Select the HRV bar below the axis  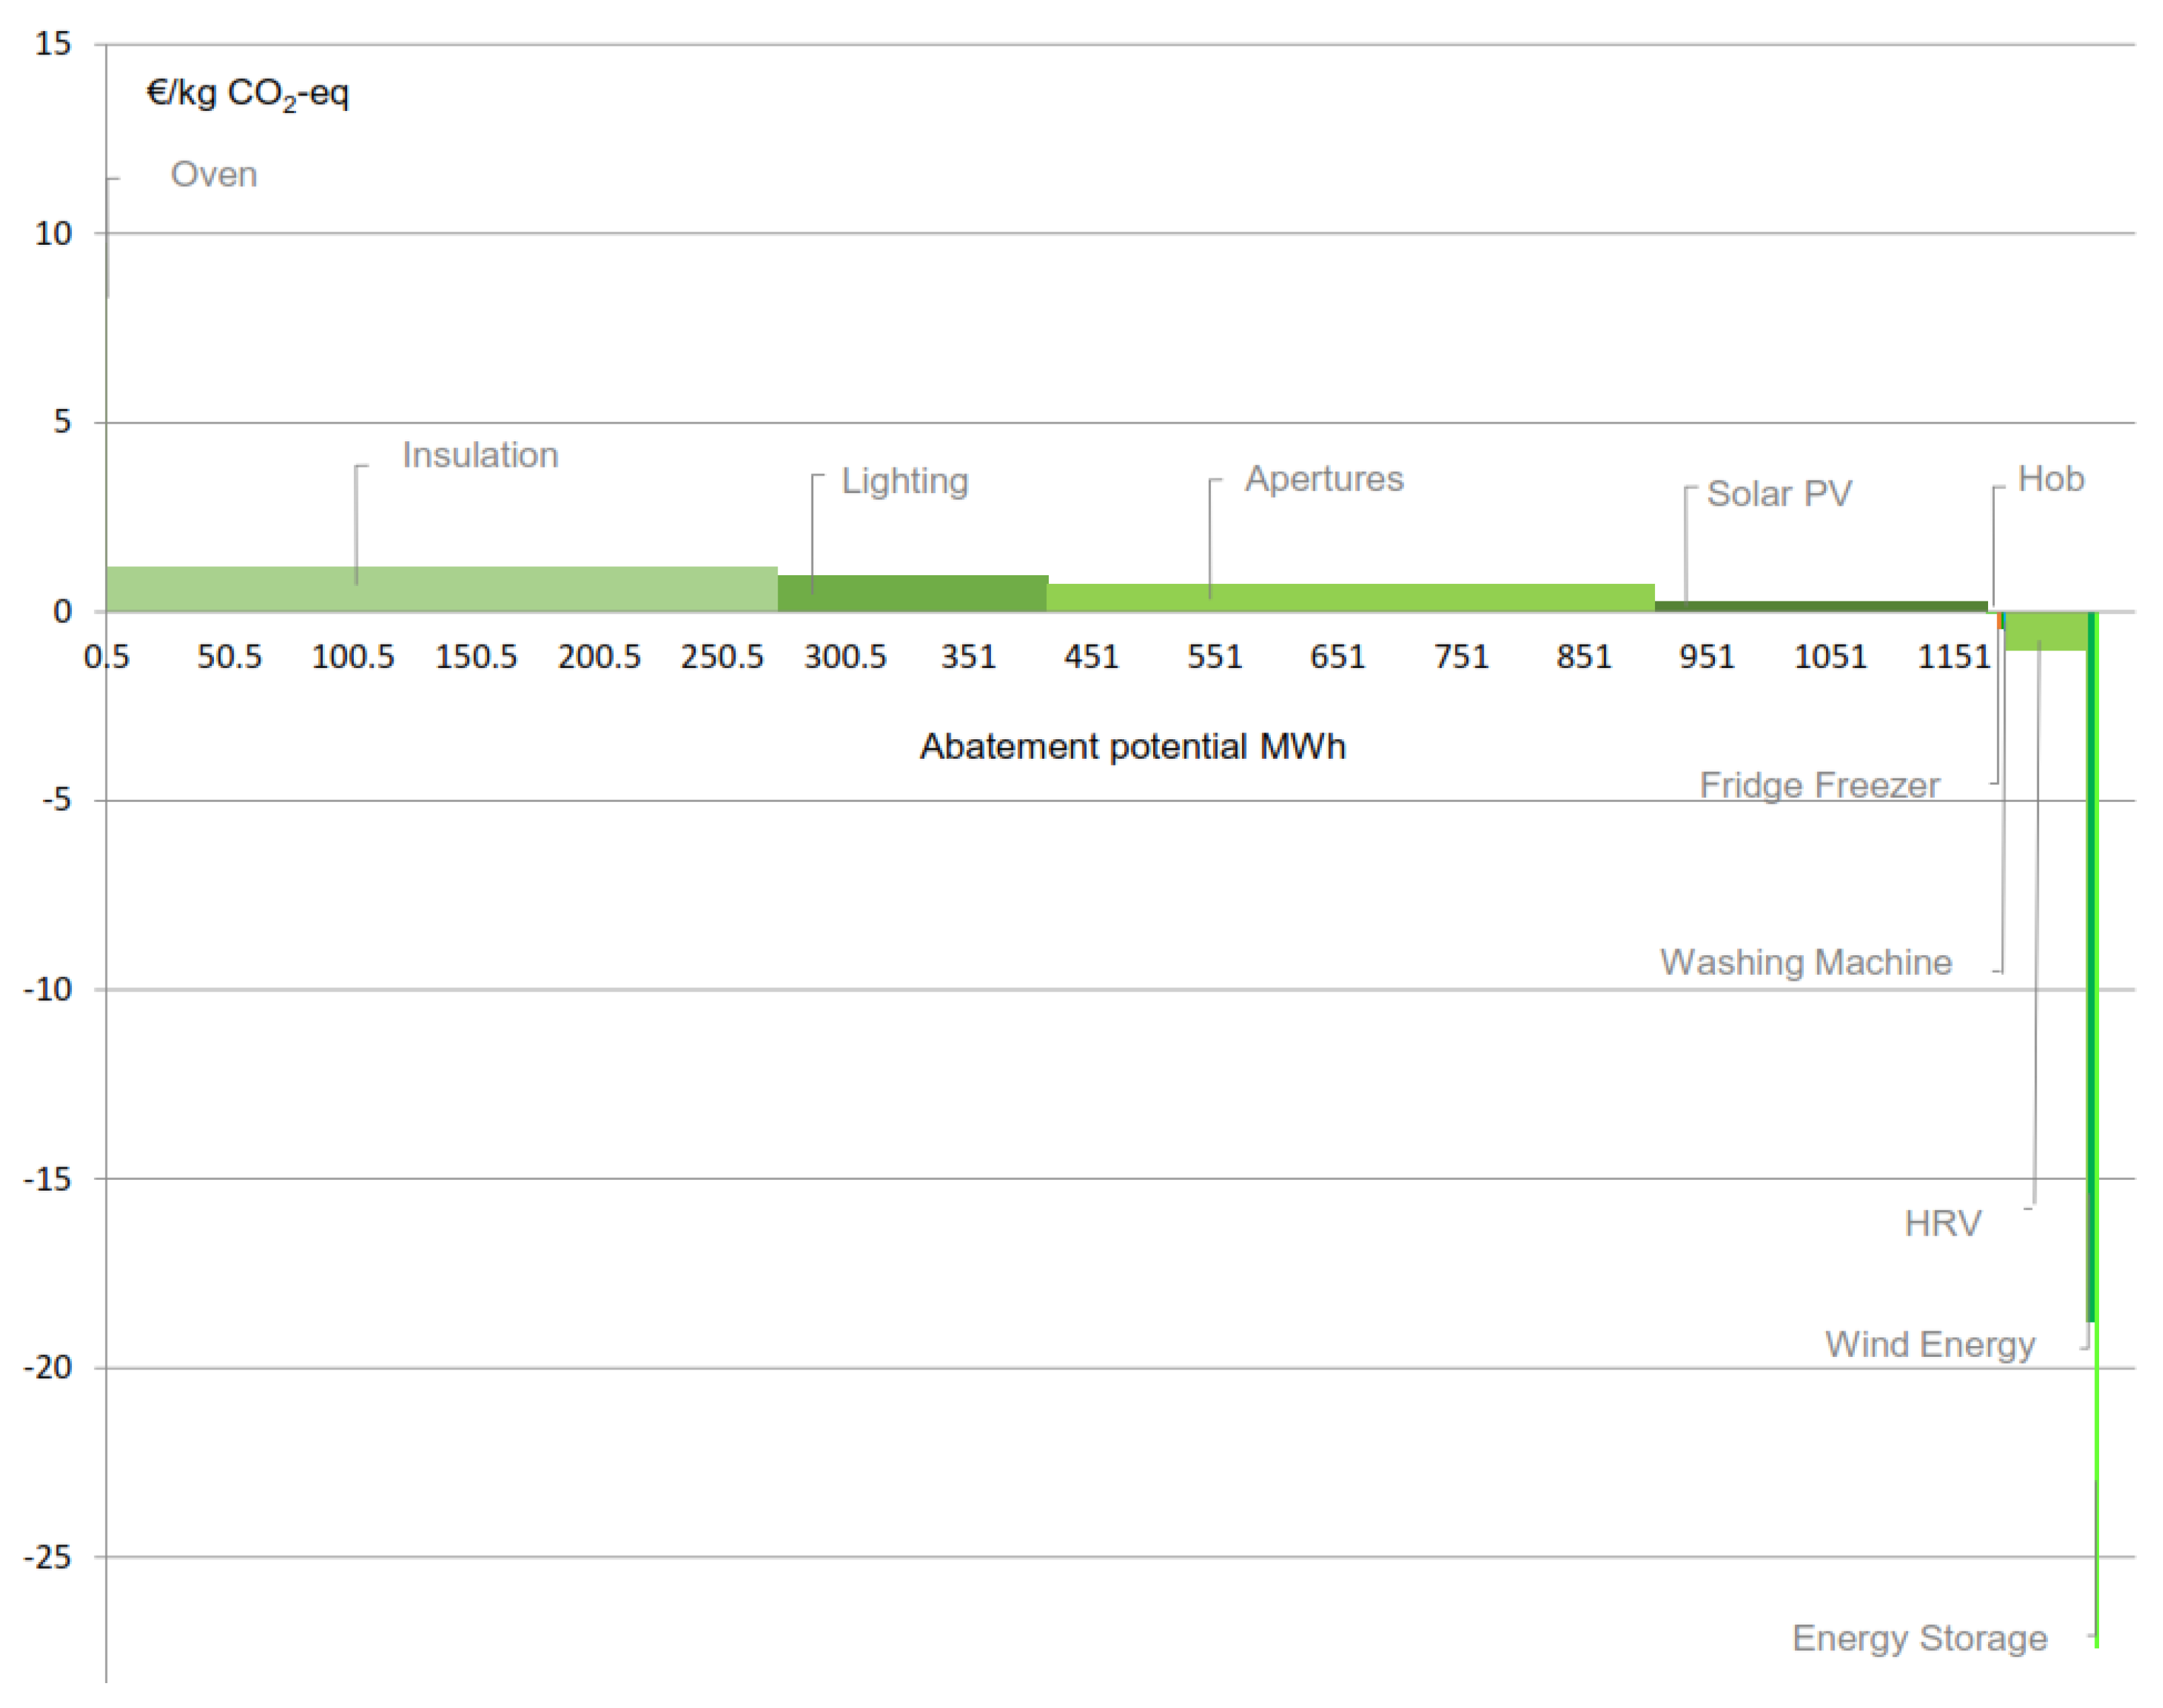coord(2045,631)
